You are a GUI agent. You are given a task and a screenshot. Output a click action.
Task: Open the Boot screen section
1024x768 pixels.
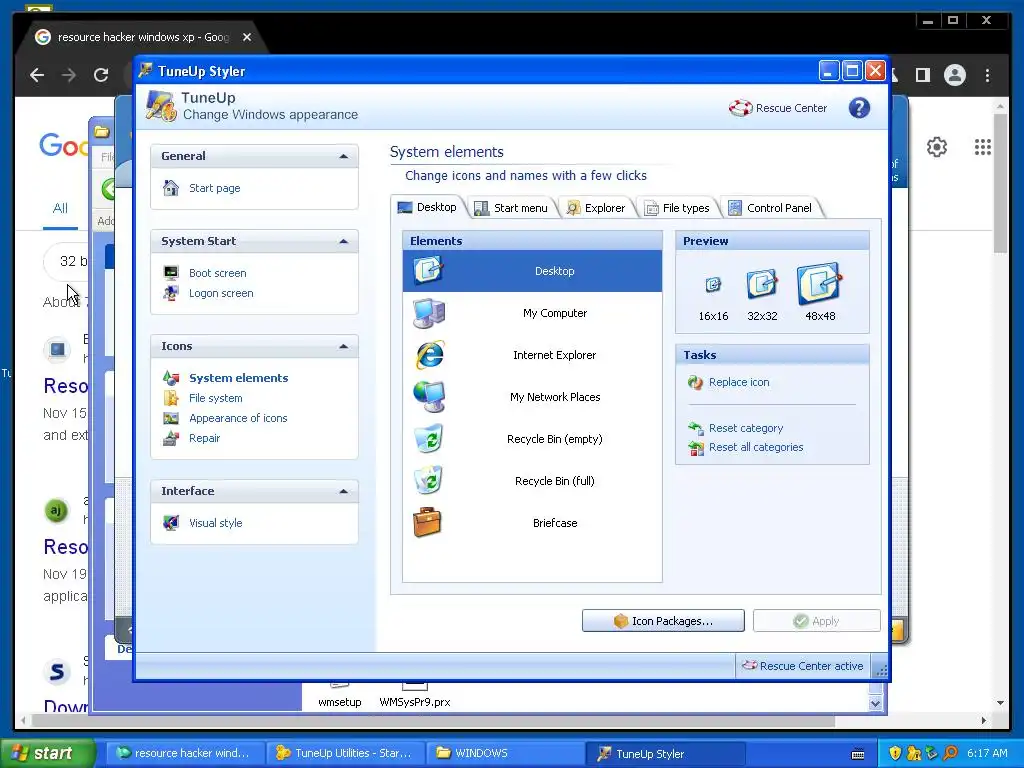click(x=217, y=273)
